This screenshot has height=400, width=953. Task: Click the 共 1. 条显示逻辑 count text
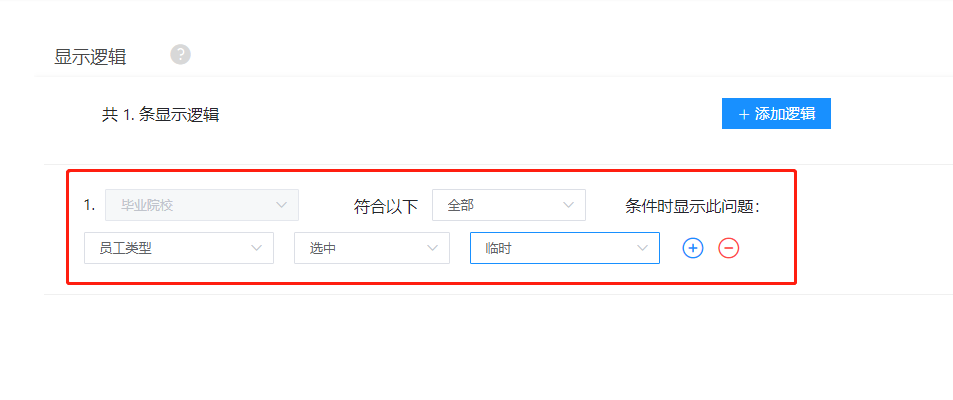[160, 114]
